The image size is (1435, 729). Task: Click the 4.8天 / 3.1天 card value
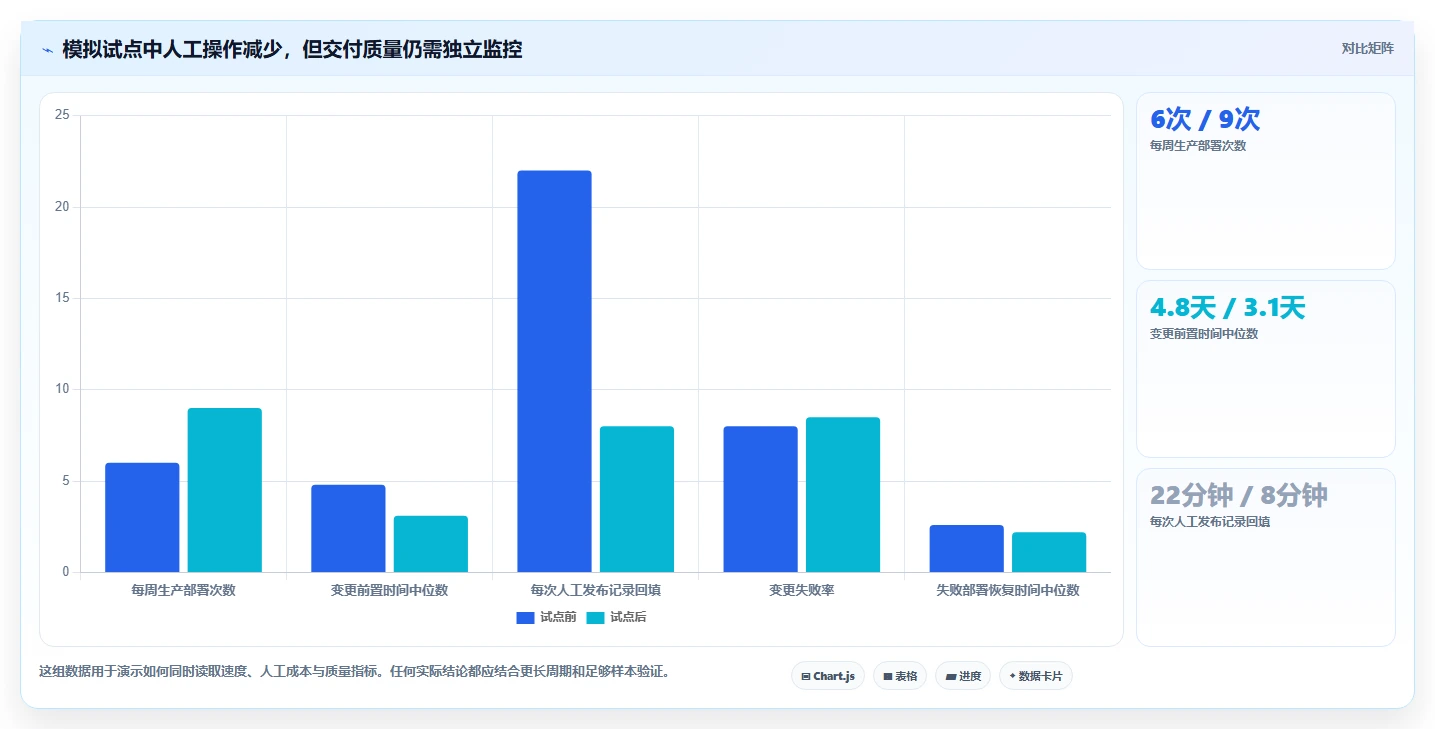point(1227,307)
